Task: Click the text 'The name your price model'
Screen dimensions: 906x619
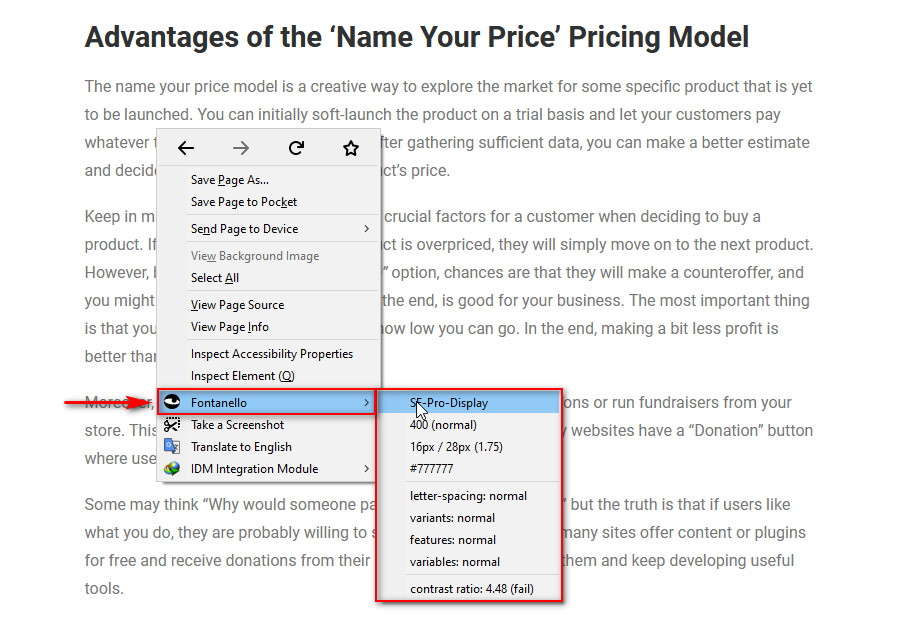Action: pos(181,86)
